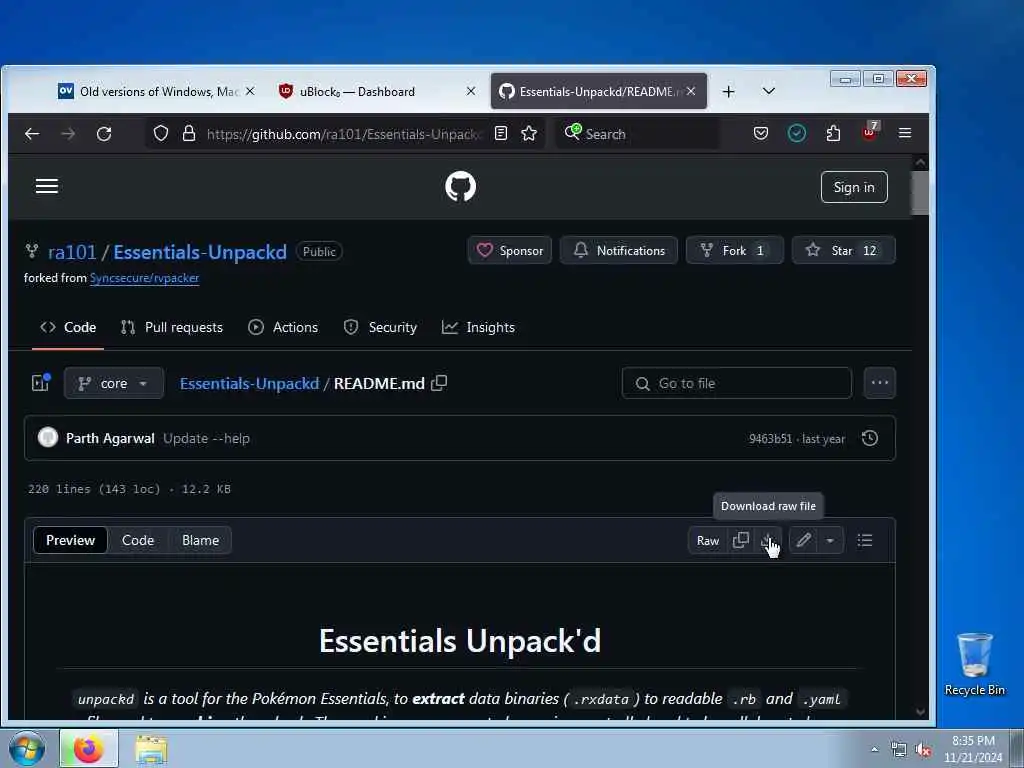Open the Raw file view

(707, 541)
